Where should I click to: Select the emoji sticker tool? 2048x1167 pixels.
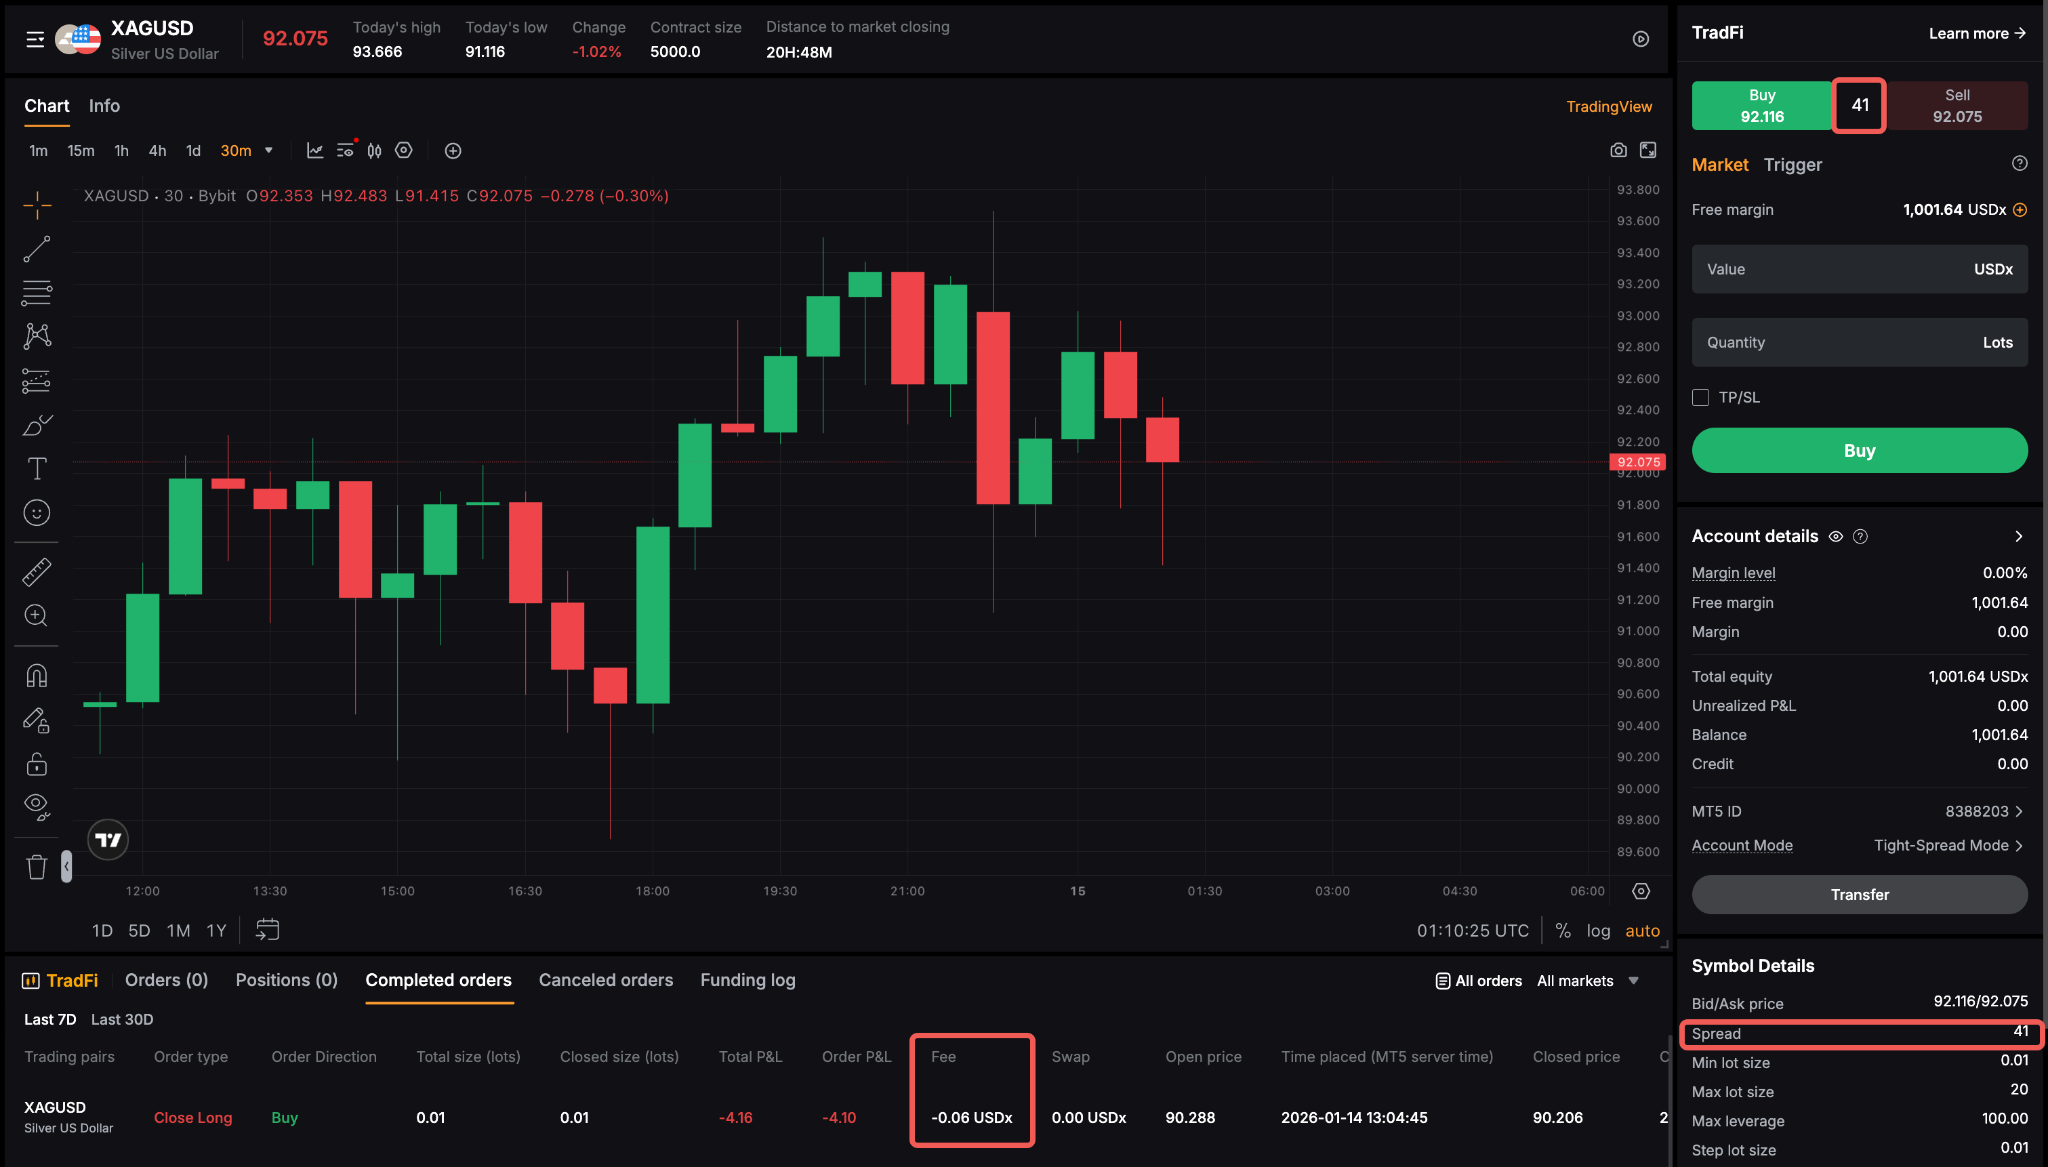(x=37, y=513)
